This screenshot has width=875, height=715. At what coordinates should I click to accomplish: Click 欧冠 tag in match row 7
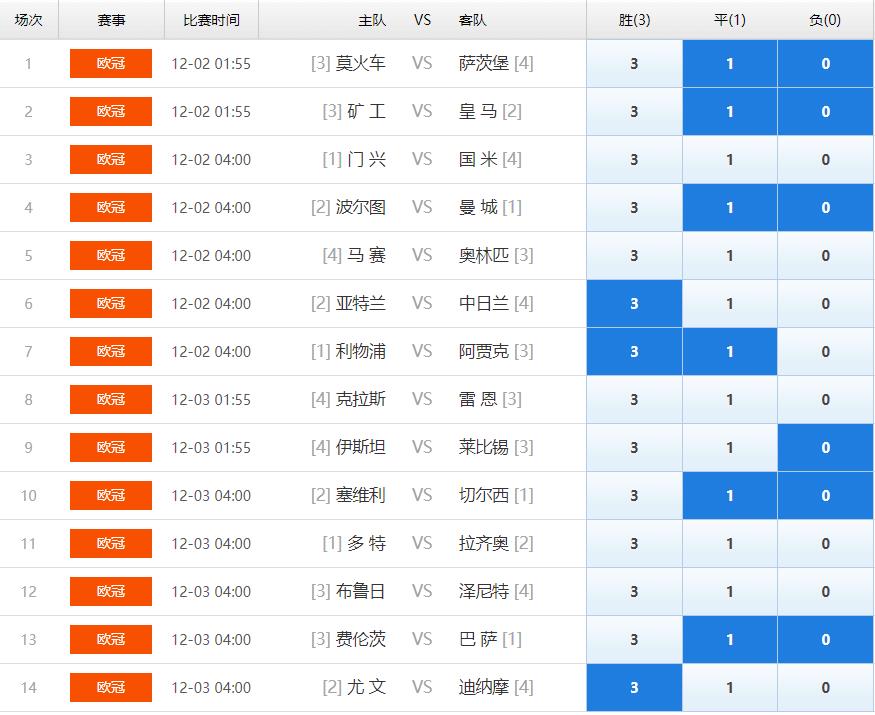[111, 351]
